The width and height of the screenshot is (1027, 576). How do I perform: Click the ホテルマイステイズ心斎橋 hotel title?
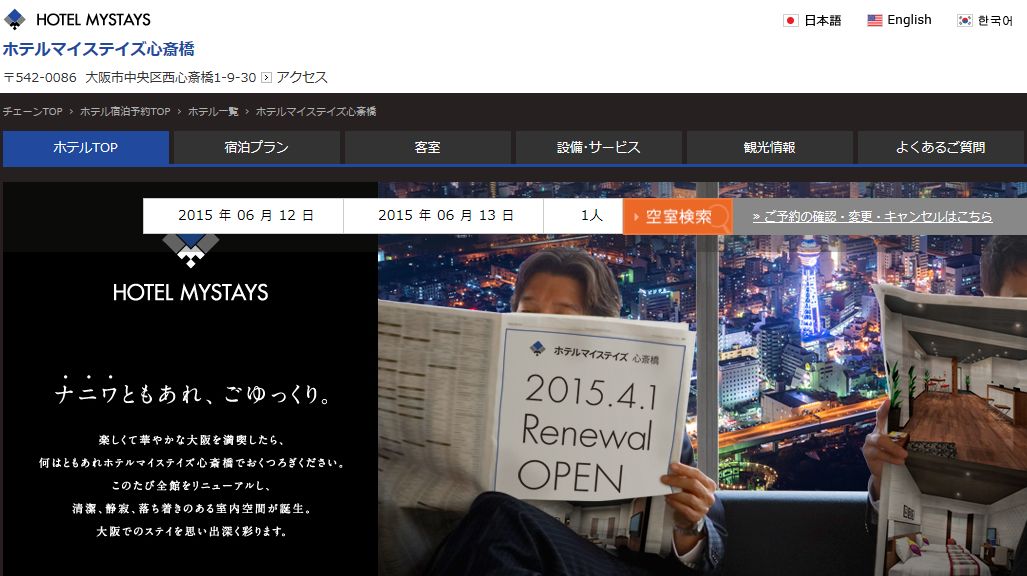coord(98,49)
